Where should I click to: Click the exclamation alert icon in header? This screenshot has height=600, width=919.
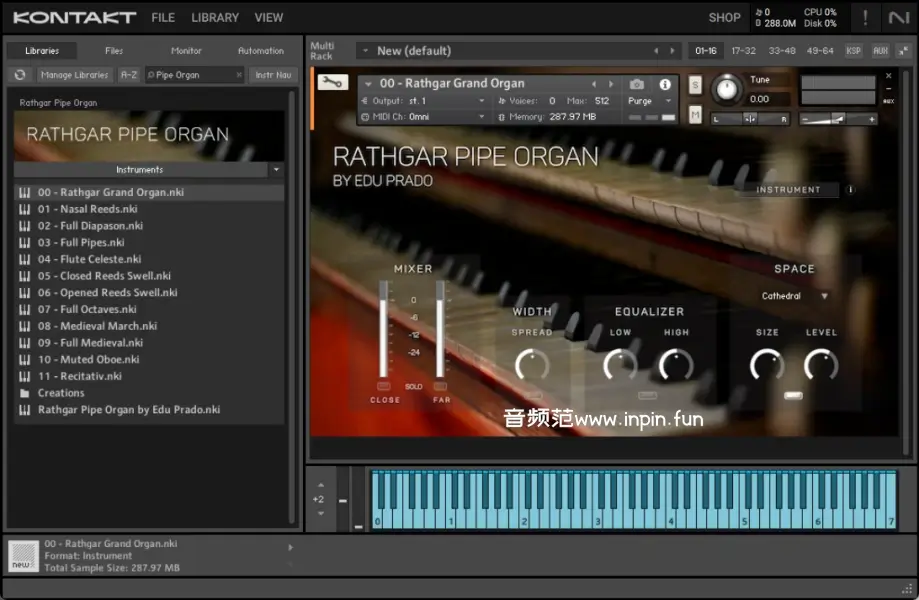[865, 17]
